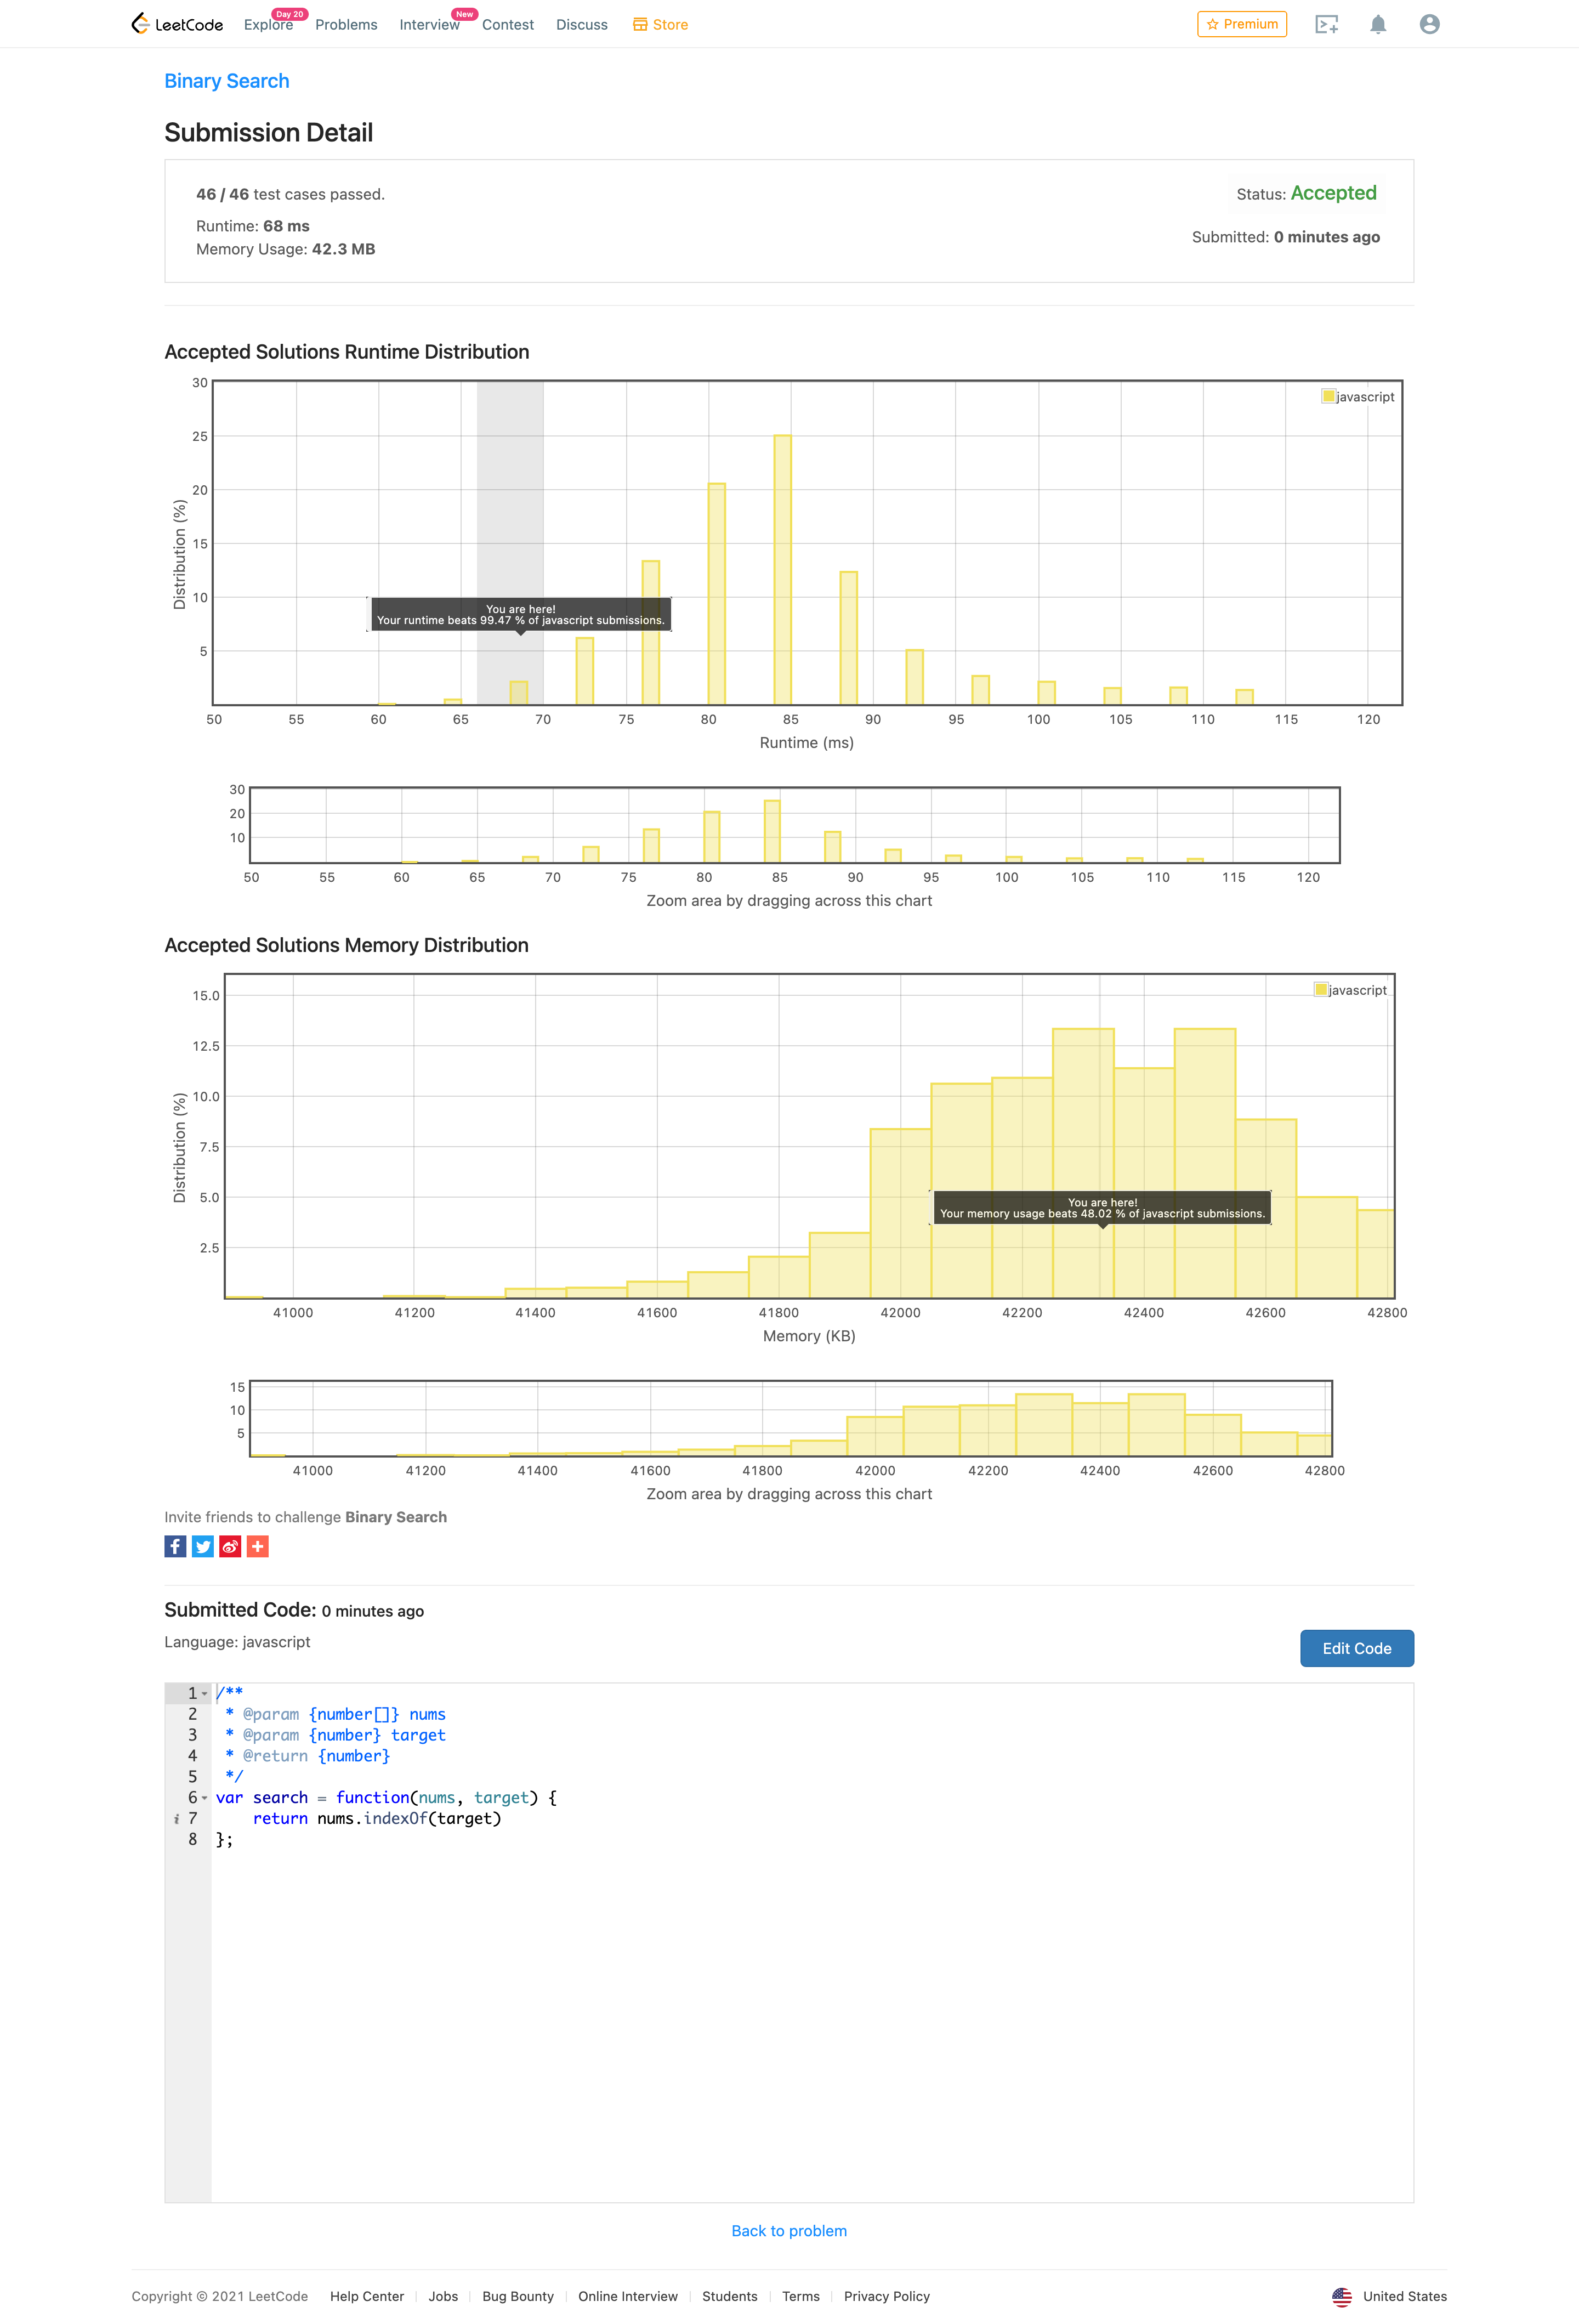Click javascript legend swatch in runtime chart
Screen dimensions: 1579x2324
(1328, 396)
